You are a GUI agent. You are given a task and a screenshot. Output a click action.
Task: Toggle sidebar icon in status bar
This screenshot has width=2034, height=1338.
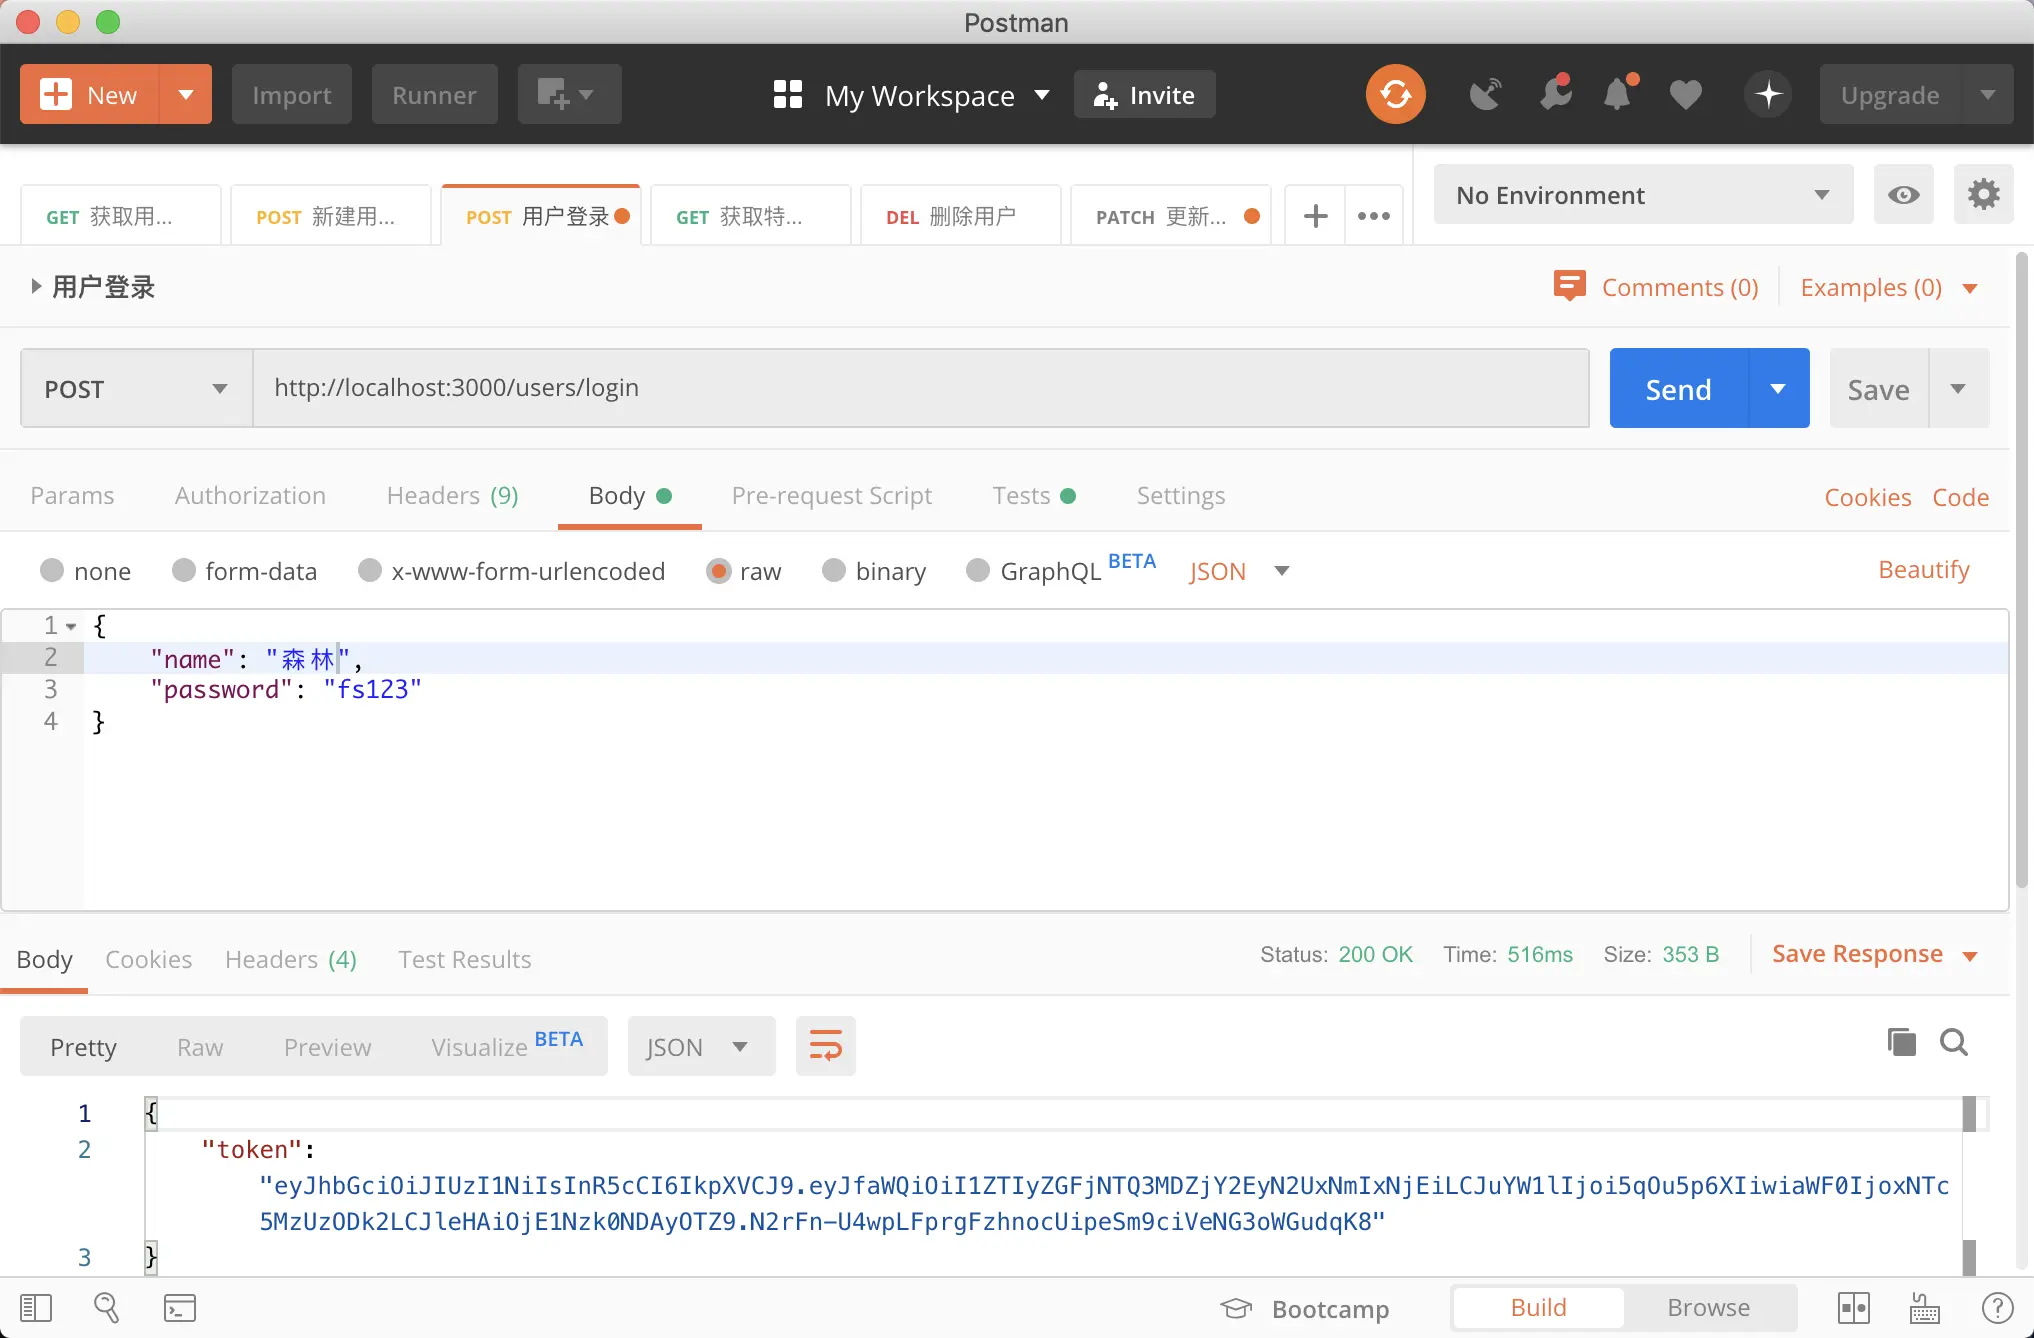point(36,1307)
